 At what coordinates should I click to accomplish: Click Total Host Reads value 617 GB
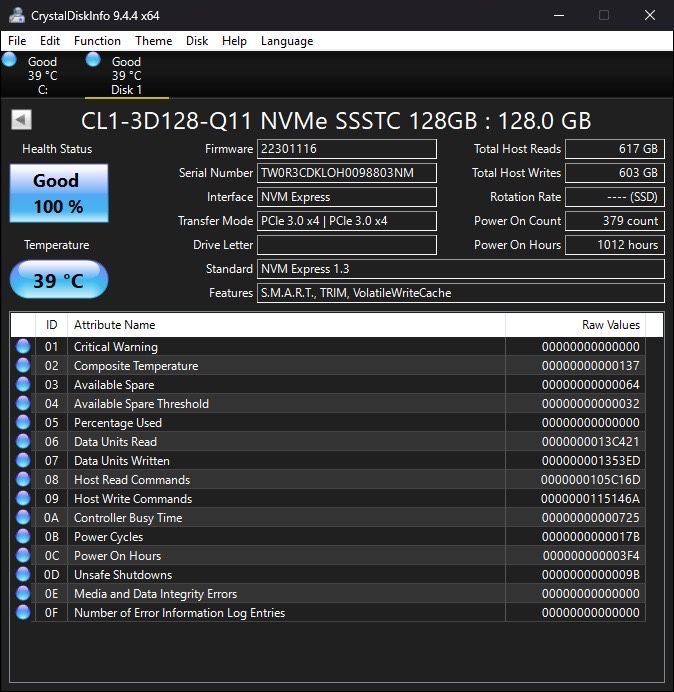615,149
